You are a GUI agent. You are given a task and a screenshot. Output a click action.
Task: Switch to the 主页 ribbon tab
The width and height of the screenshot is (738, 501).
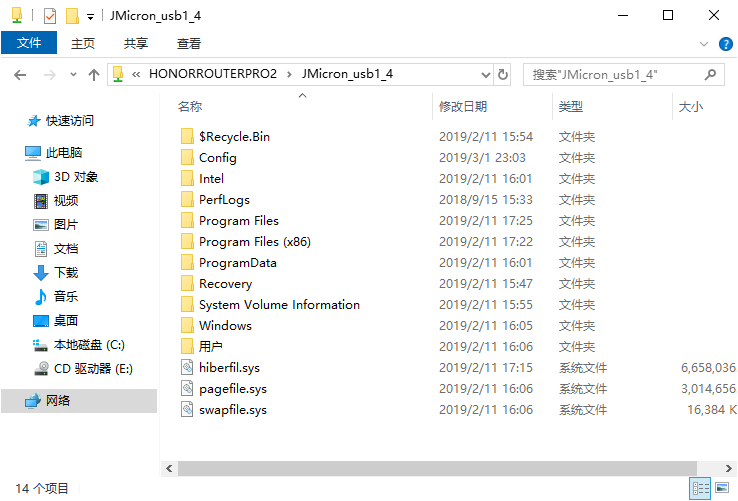click(x=83, y=43)
